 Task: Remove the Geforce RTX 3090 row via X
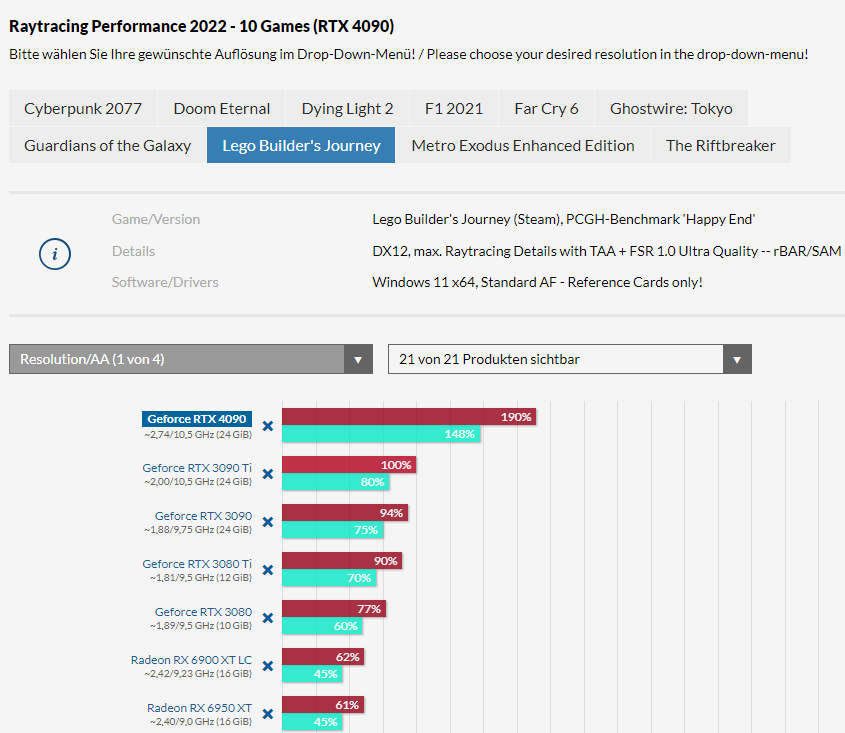(268, 522)
